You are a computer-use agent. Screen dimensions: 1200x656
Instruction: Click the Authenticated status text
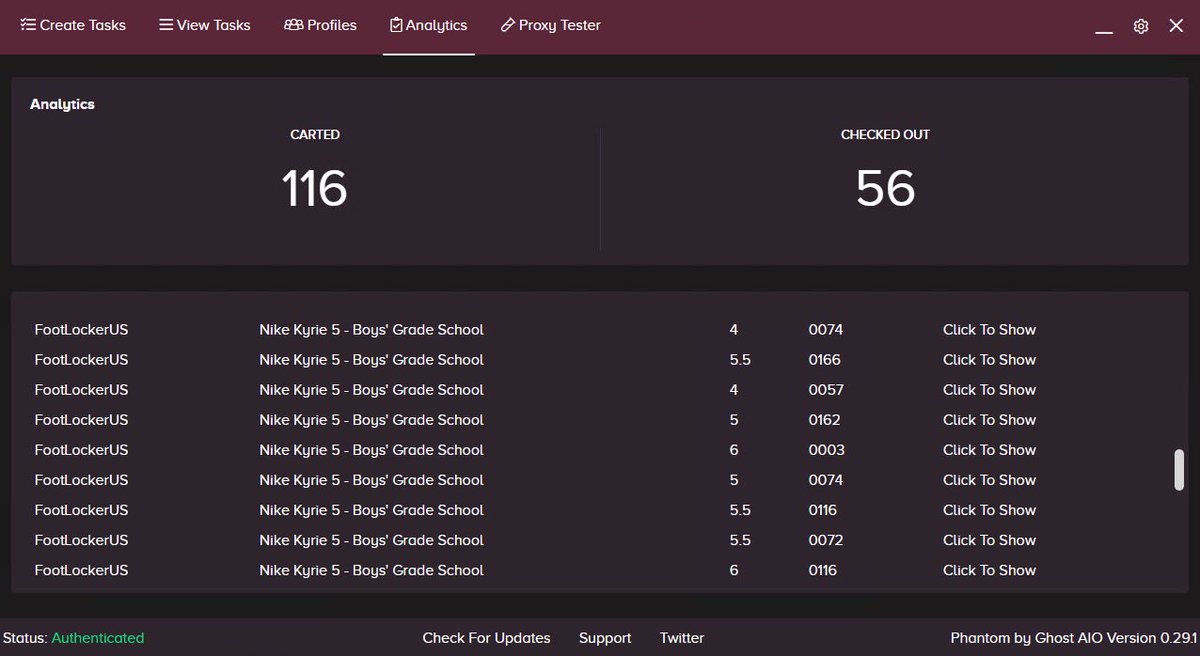click(x=98, y=638)
